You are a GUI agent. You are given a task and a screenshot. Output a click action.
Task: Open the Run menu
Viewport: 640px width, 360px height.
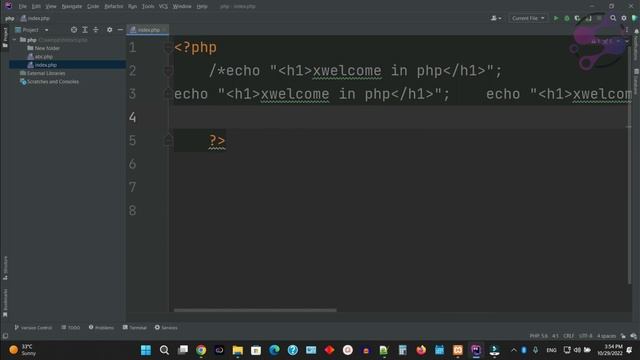click(x=132, y=7)
